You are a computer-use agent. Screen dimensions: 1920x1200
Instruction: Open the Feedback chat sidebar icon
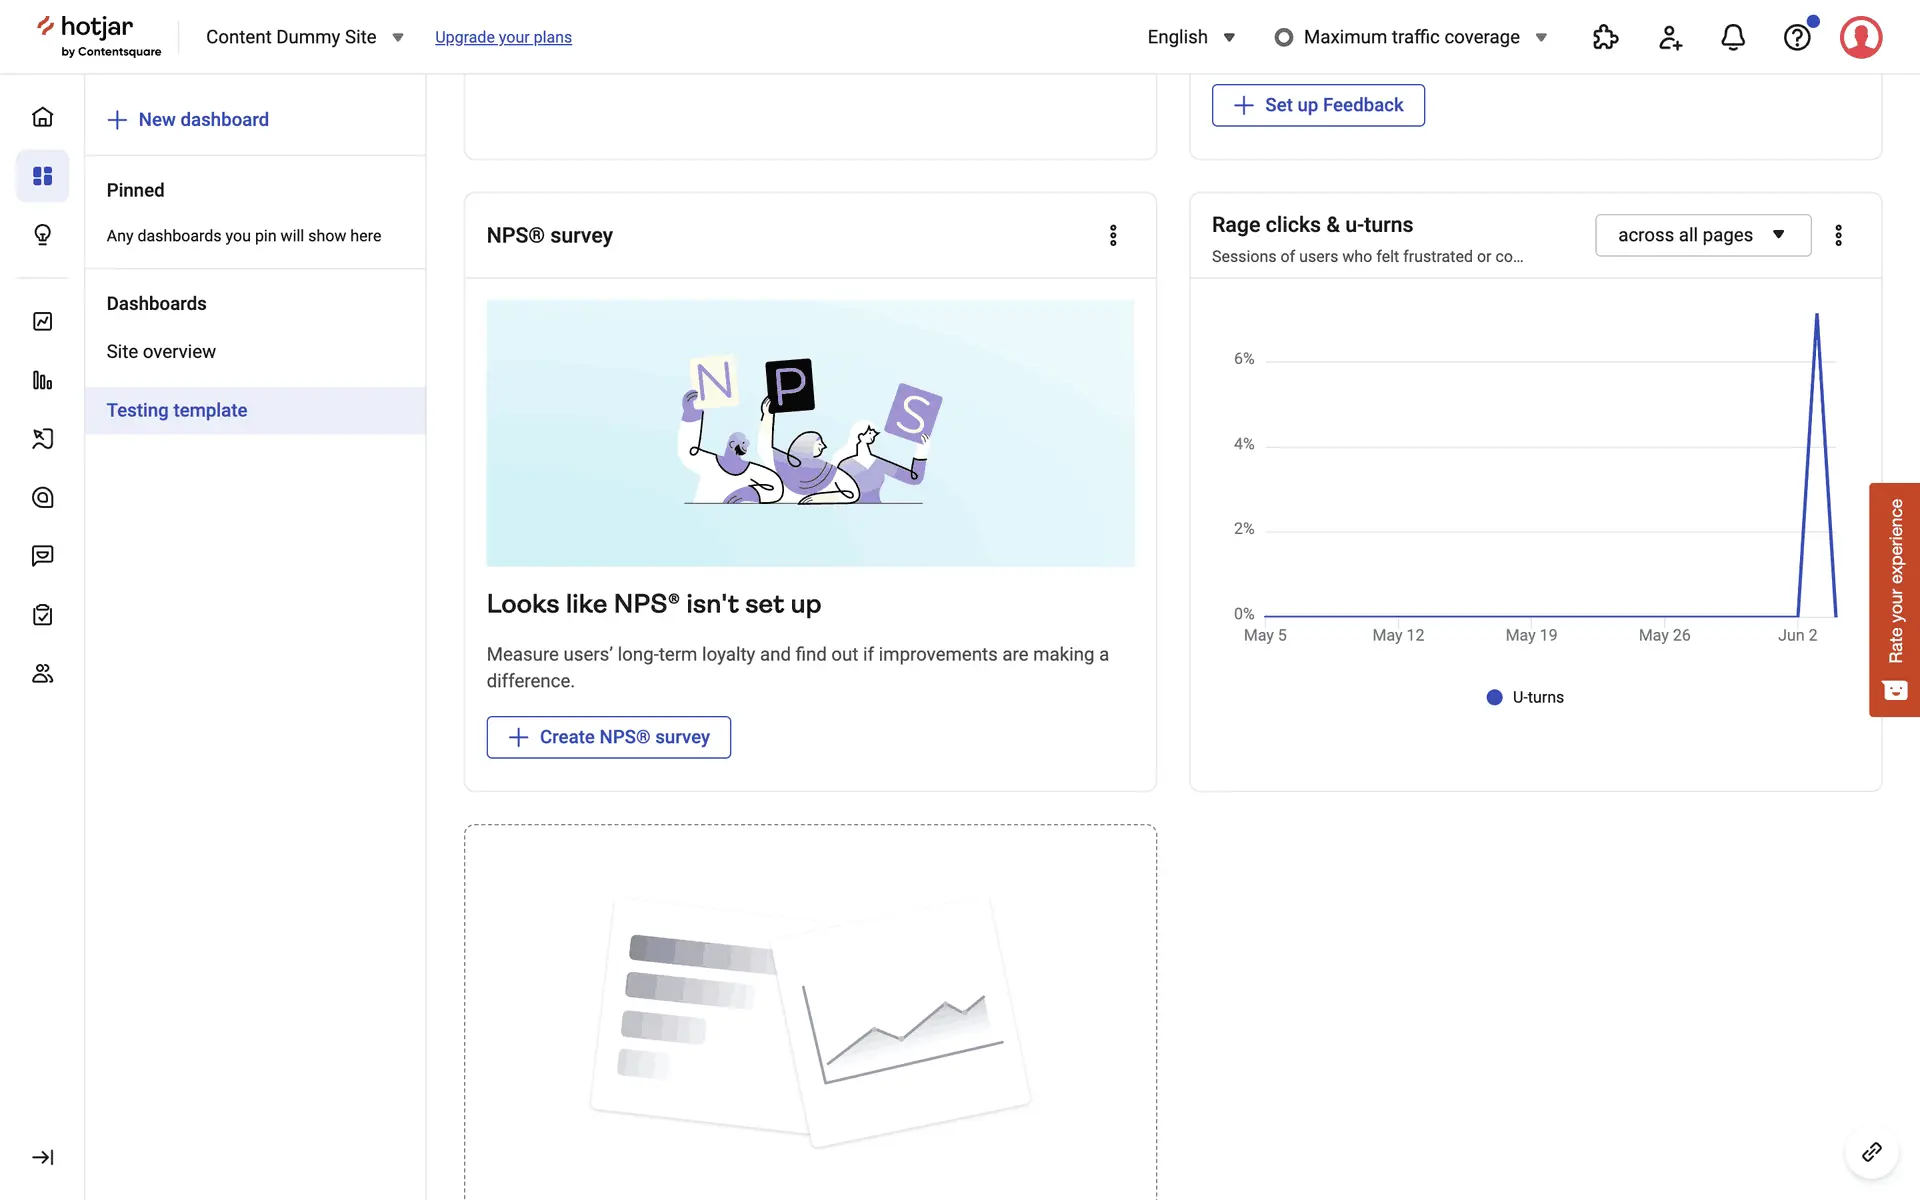point(42,556)
